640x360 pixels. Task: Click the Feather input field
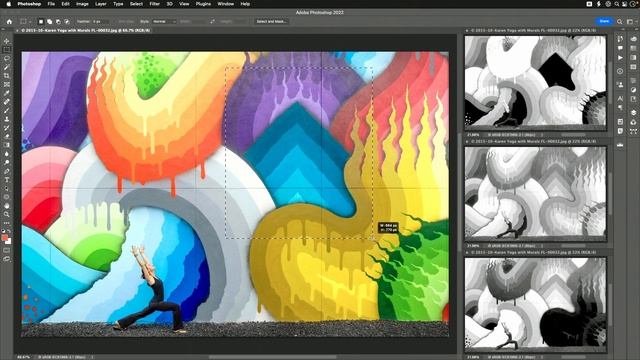point(100,21)
